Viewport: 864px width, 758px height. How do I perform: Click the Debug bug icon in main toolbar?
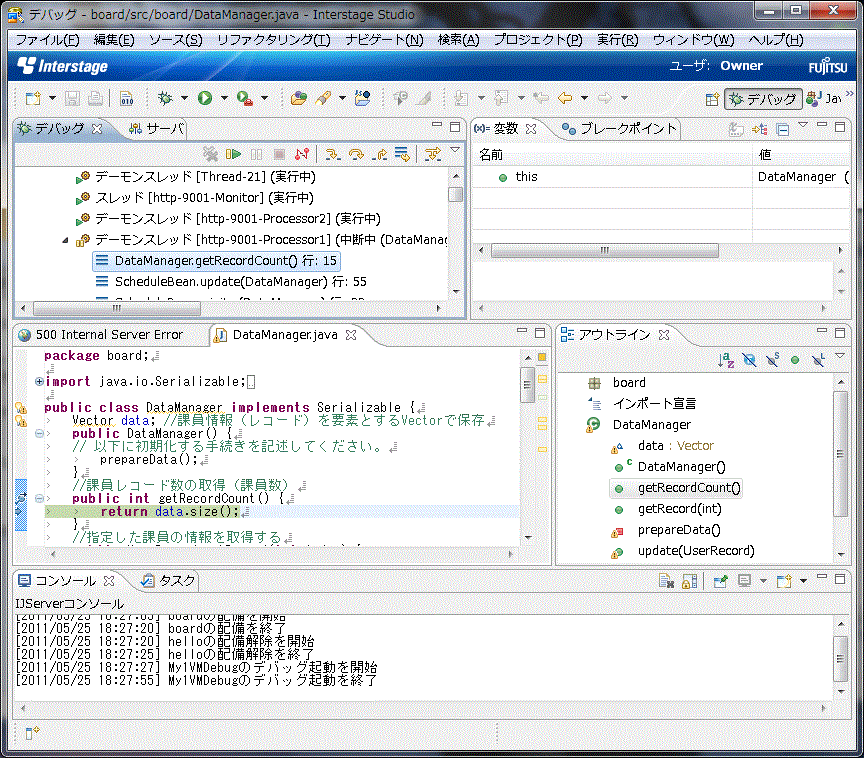[165, 98]
